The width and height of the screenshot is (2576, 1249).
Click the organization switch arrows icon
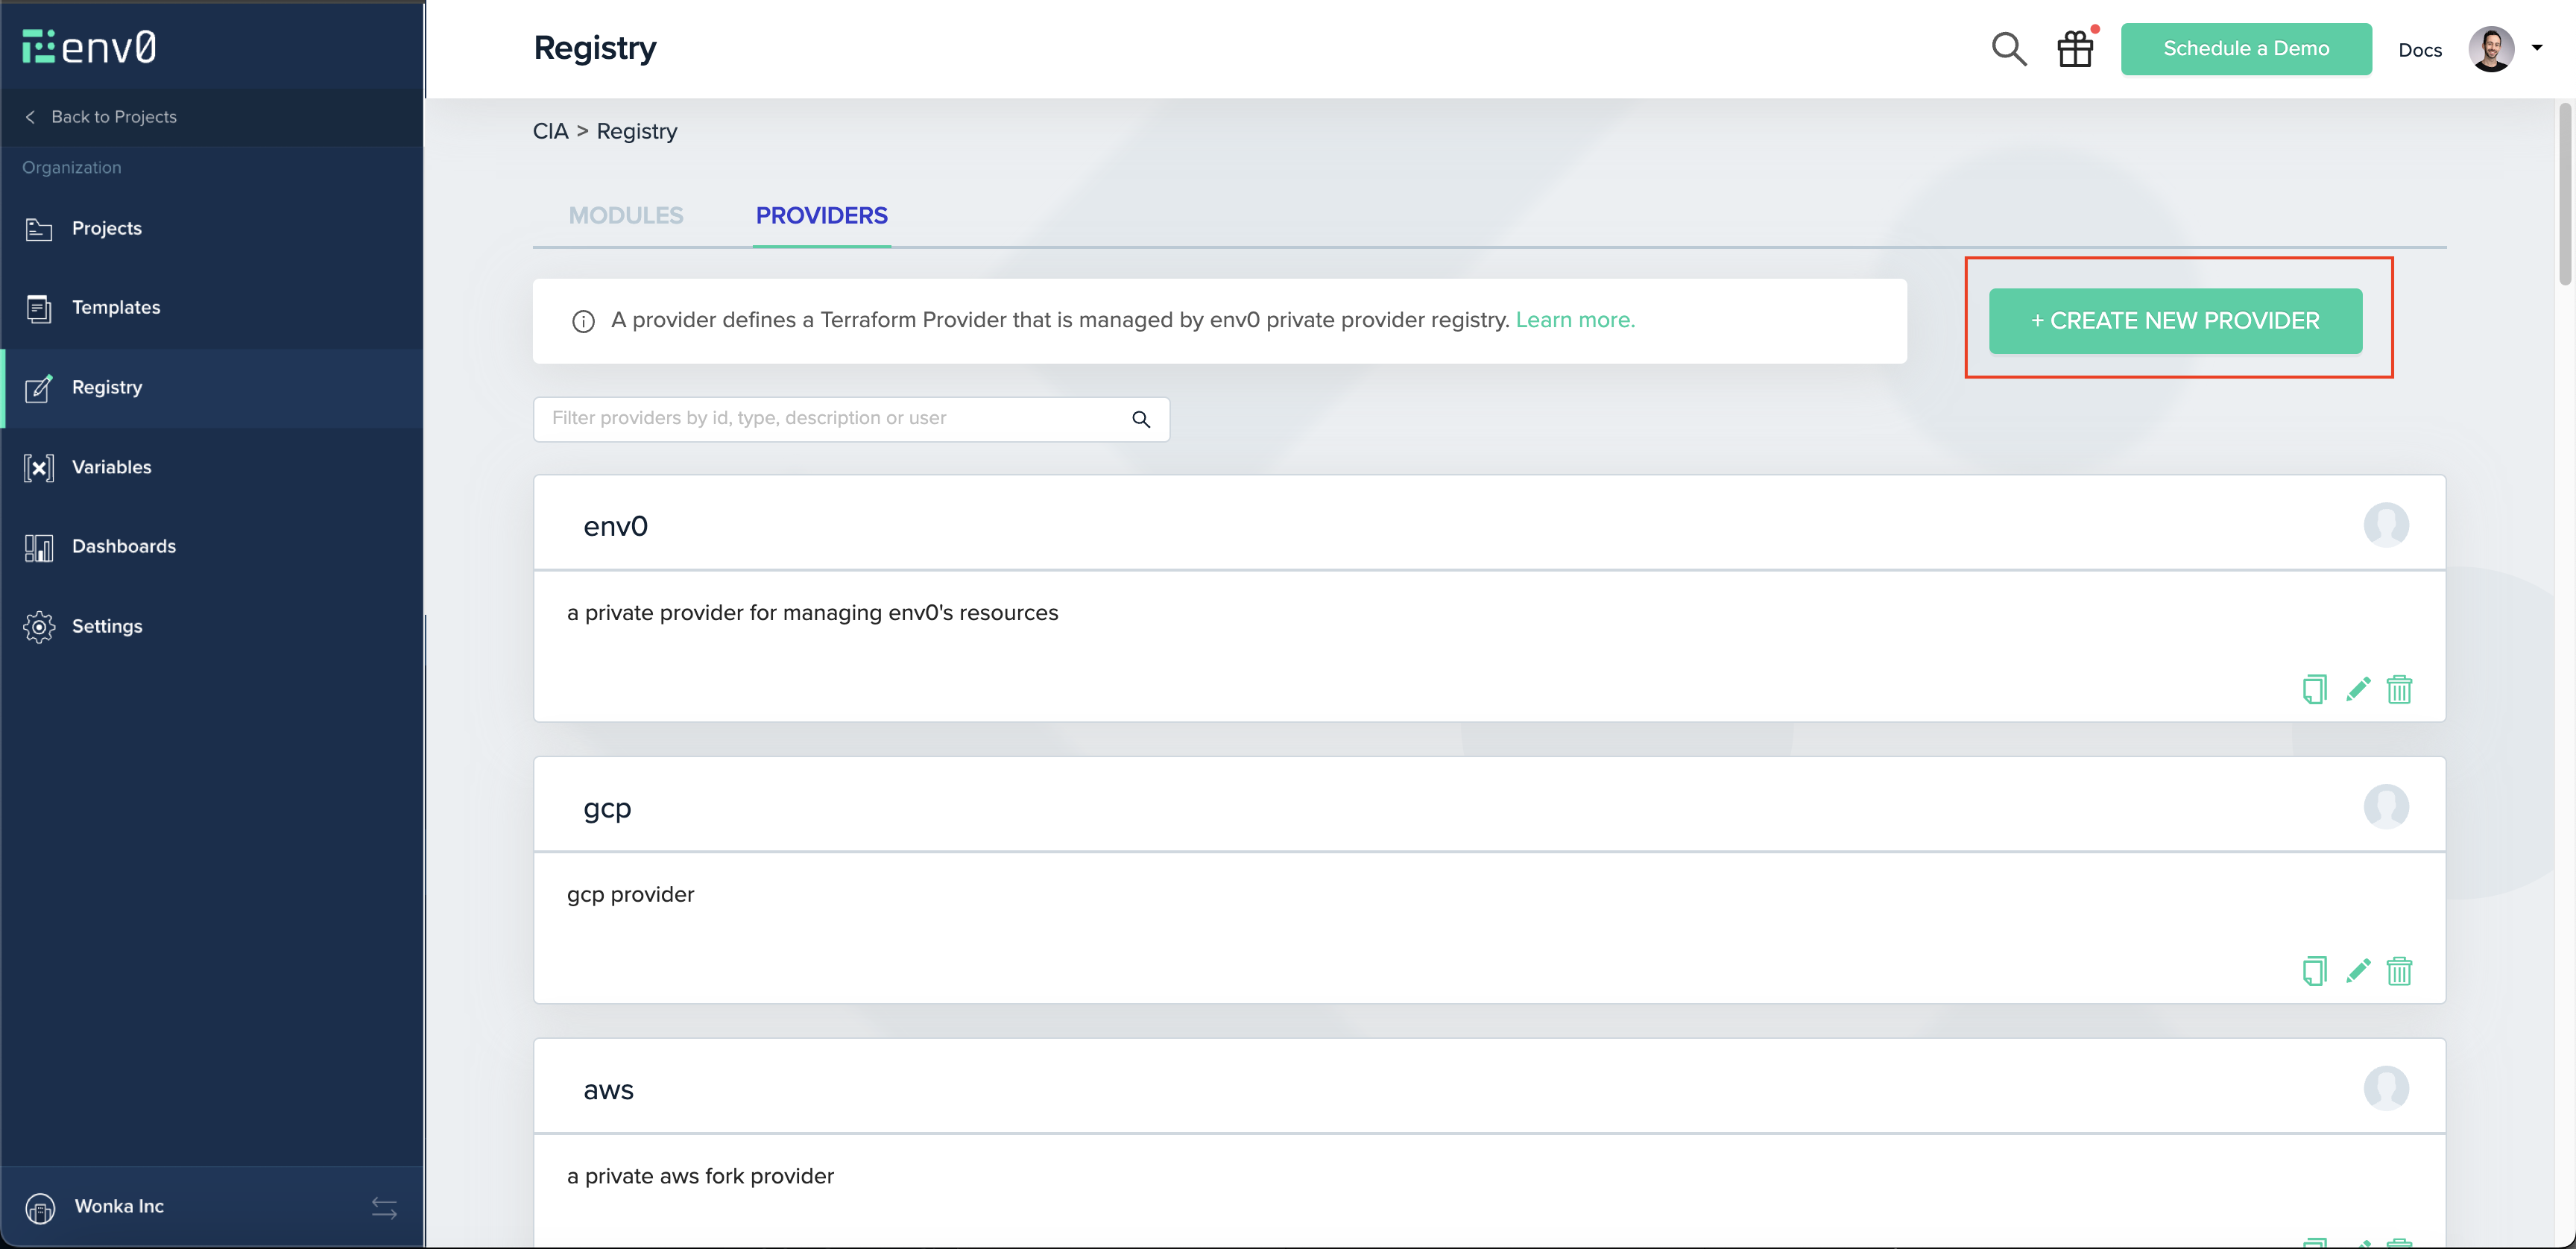pos(384,1207)
